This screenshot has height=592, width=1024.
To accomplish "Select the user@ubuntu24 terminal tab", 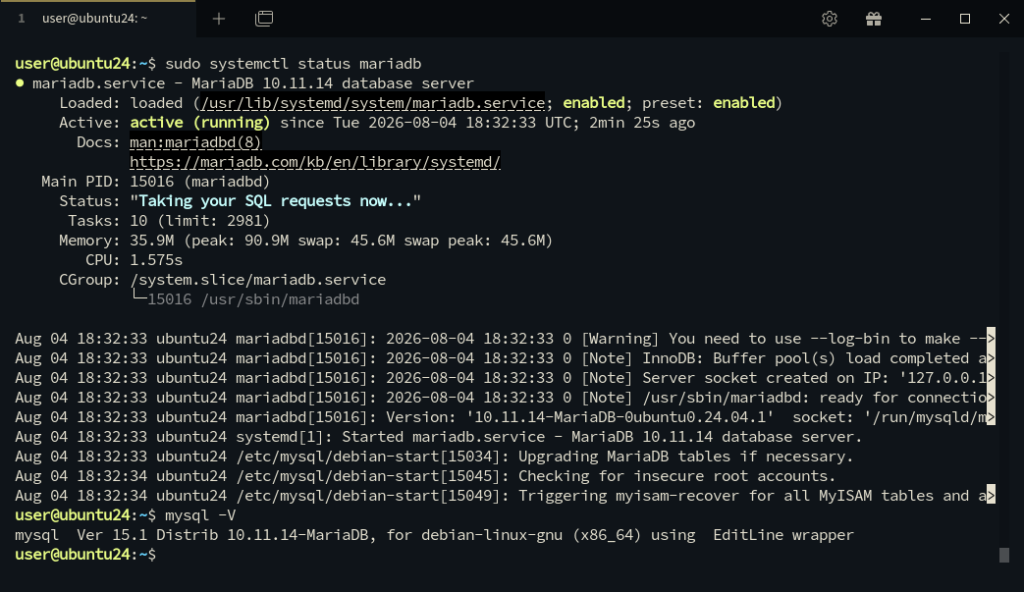I will (98, 19).
